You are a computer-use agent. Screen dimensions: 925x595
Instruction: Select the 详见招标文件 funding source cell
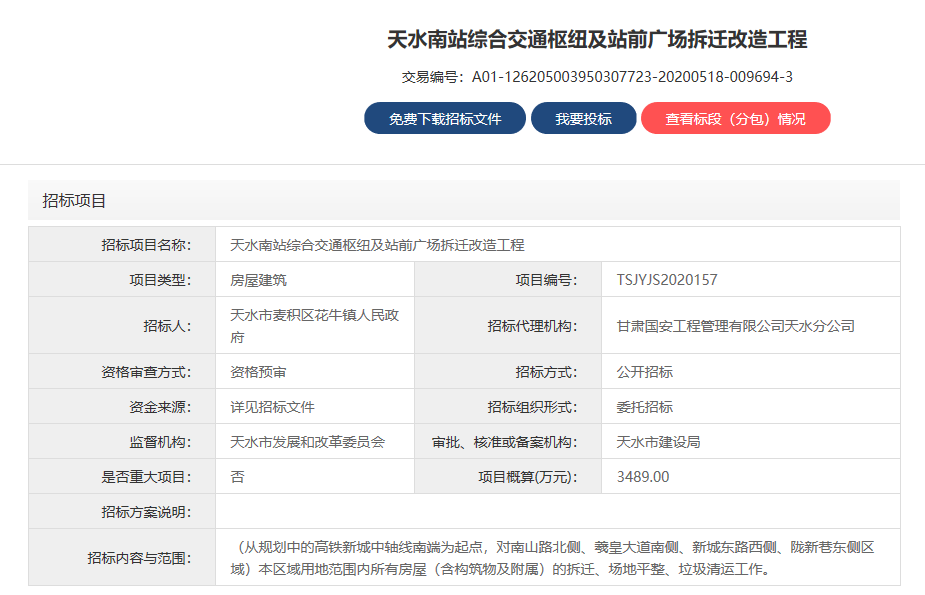[x=273, y=407]
